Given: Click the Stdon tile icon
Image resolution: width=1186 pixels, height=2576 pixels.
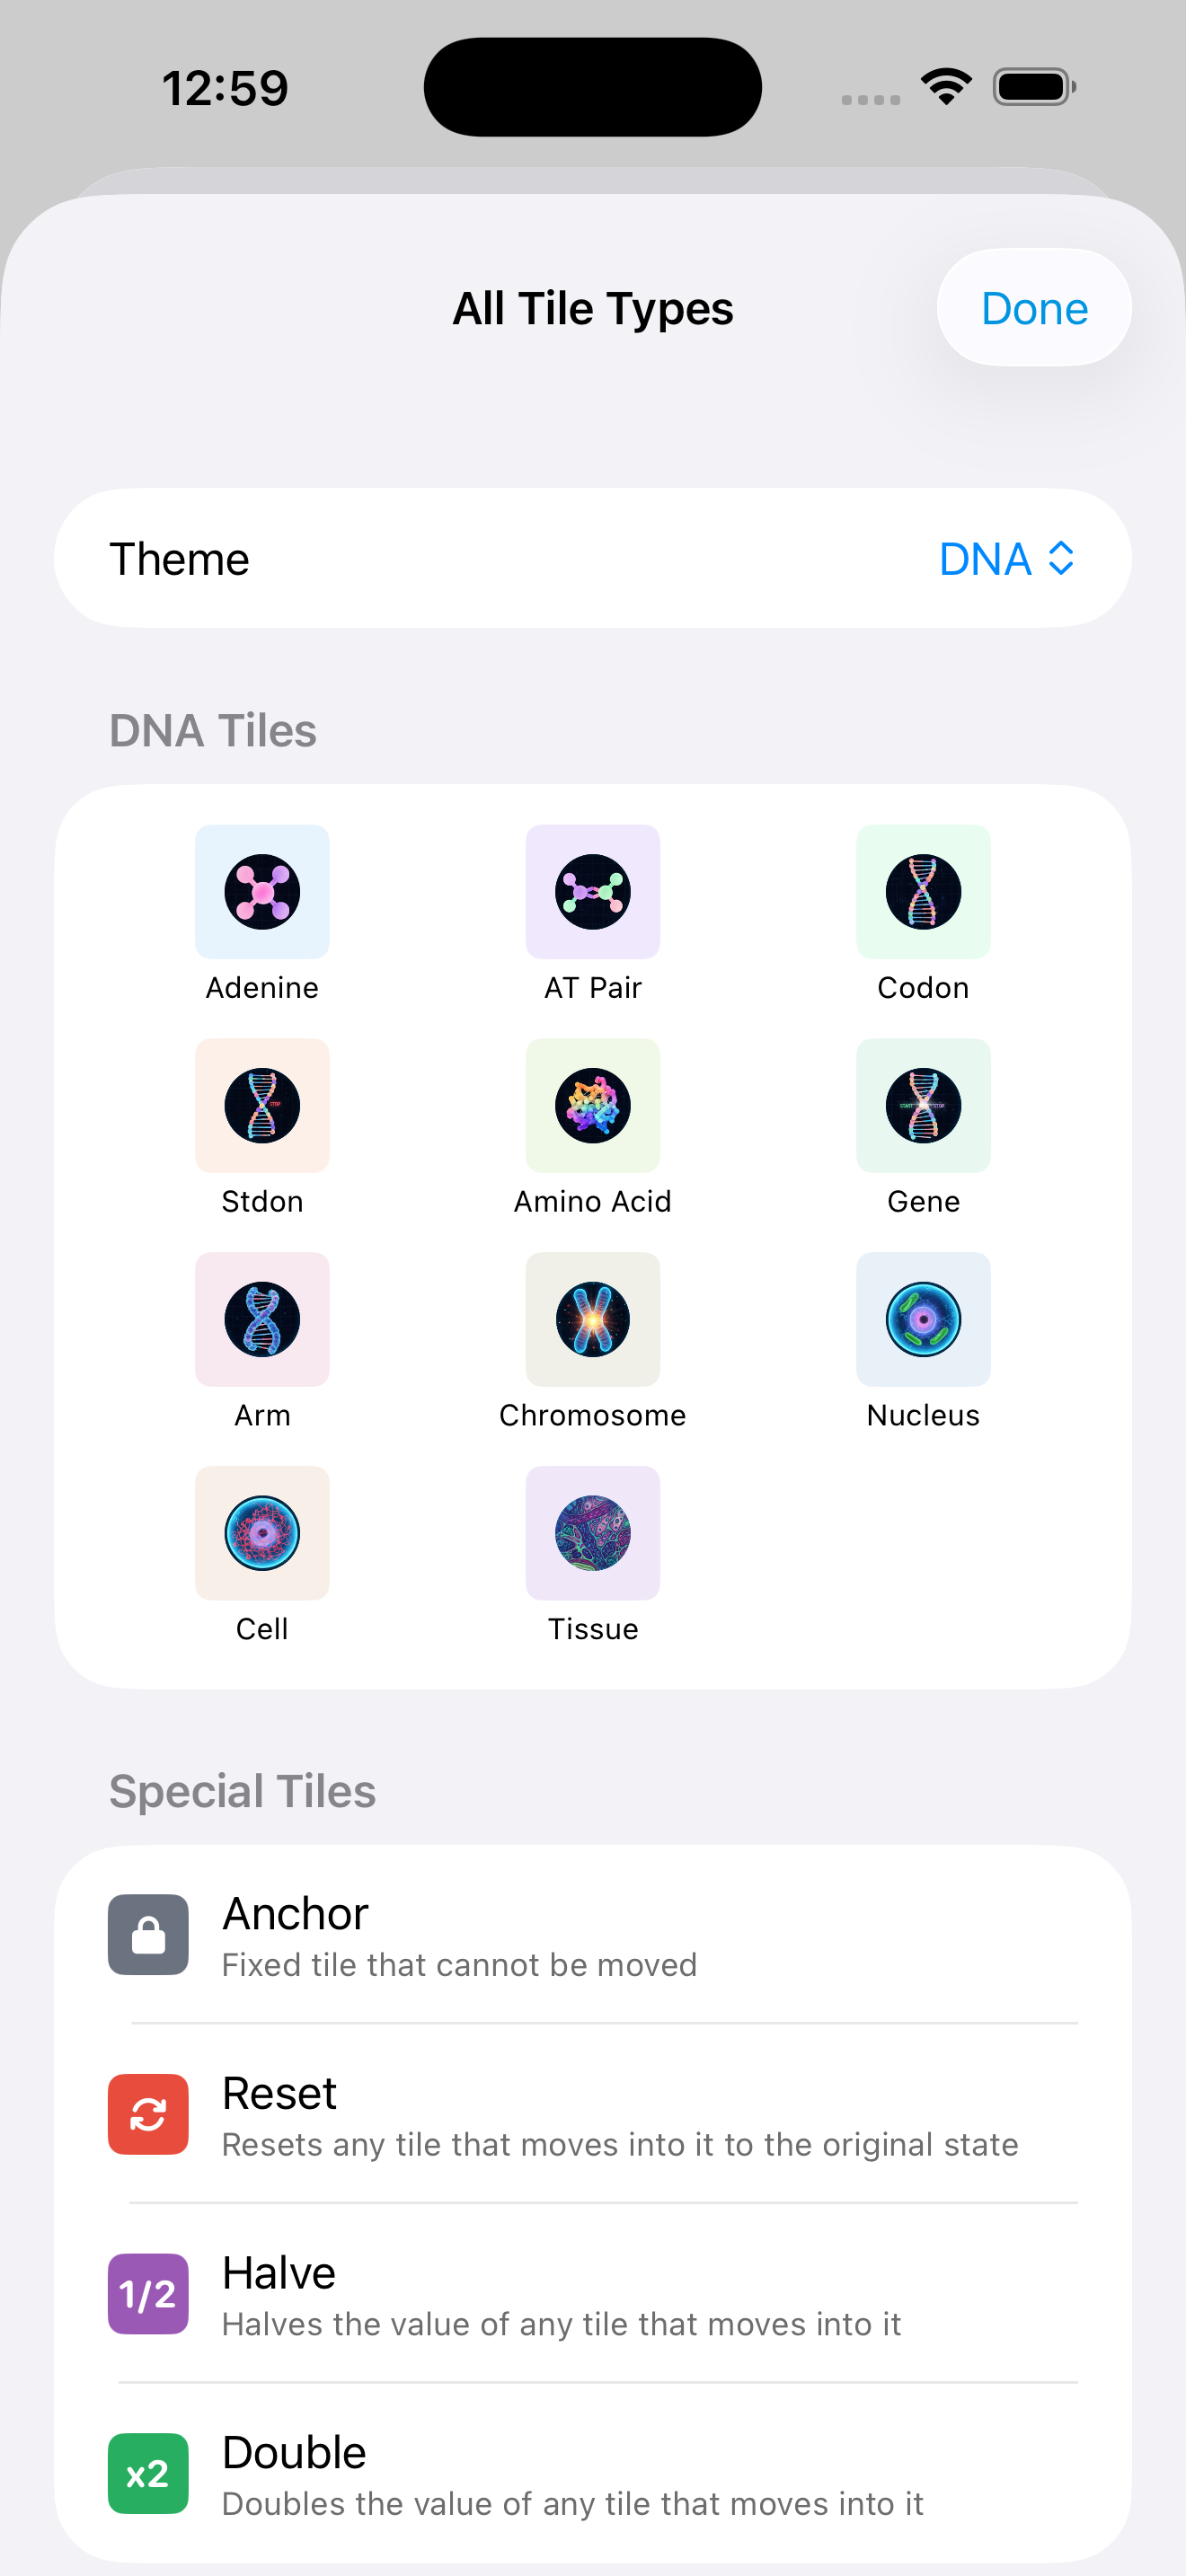Looking at the screenshot, I should coord(262,1105).
